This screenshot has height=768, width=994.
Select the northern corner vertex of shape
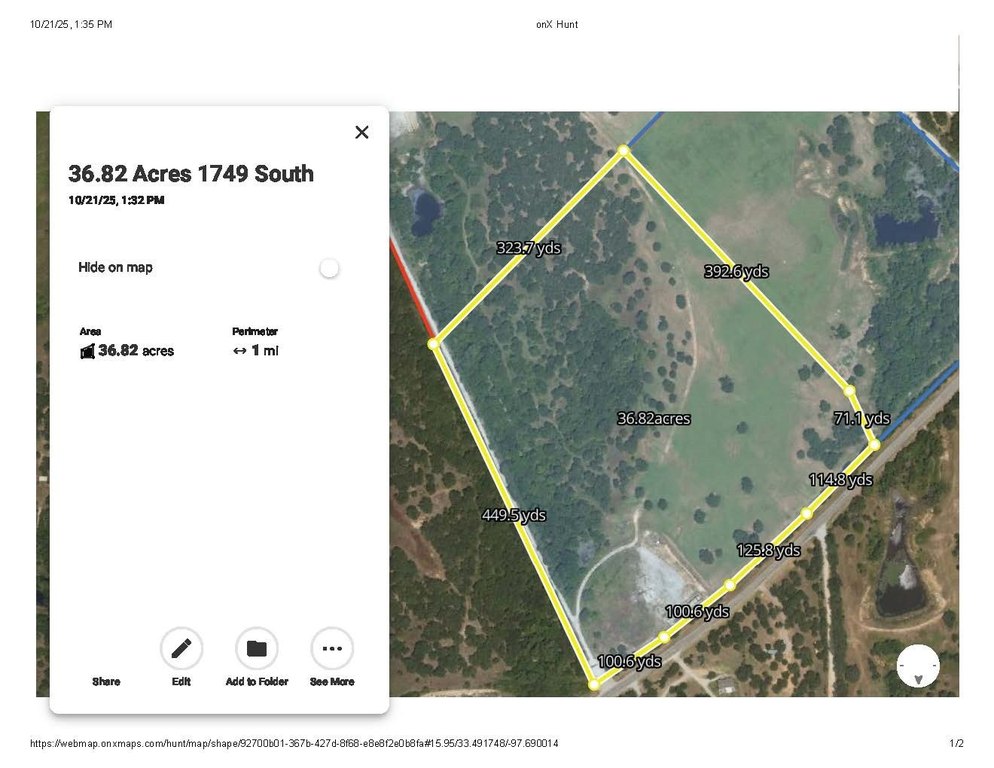pyautogui.click(x=624, y=150)
